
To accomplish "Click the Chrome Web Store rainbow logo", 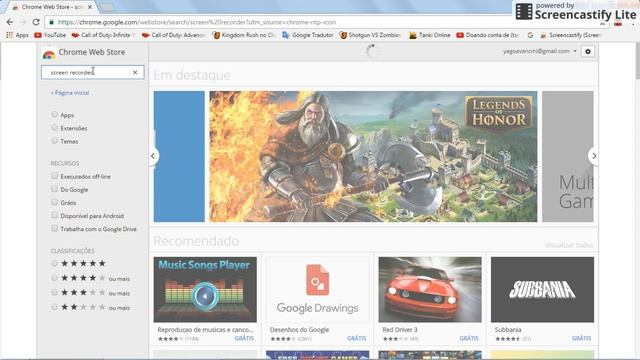I will [x=49, y=53].
